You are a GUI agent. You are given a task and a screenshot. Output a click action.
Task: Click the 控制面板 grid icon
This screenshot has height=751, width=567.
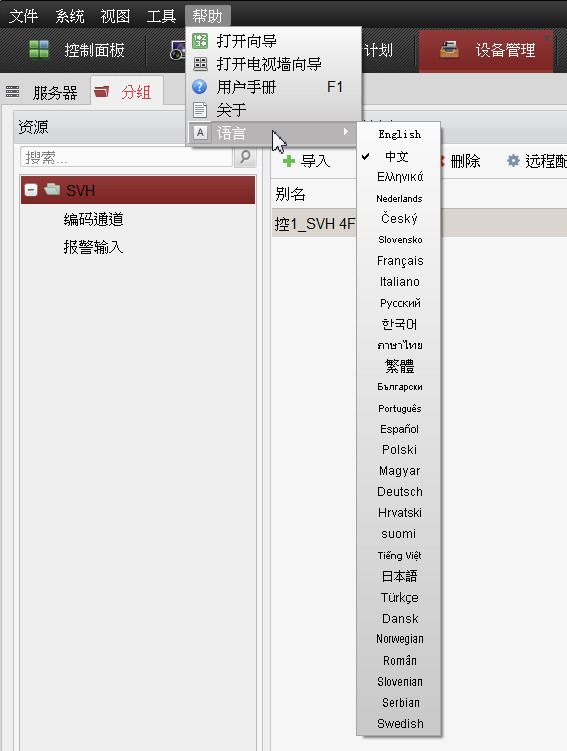pos(39,49)
